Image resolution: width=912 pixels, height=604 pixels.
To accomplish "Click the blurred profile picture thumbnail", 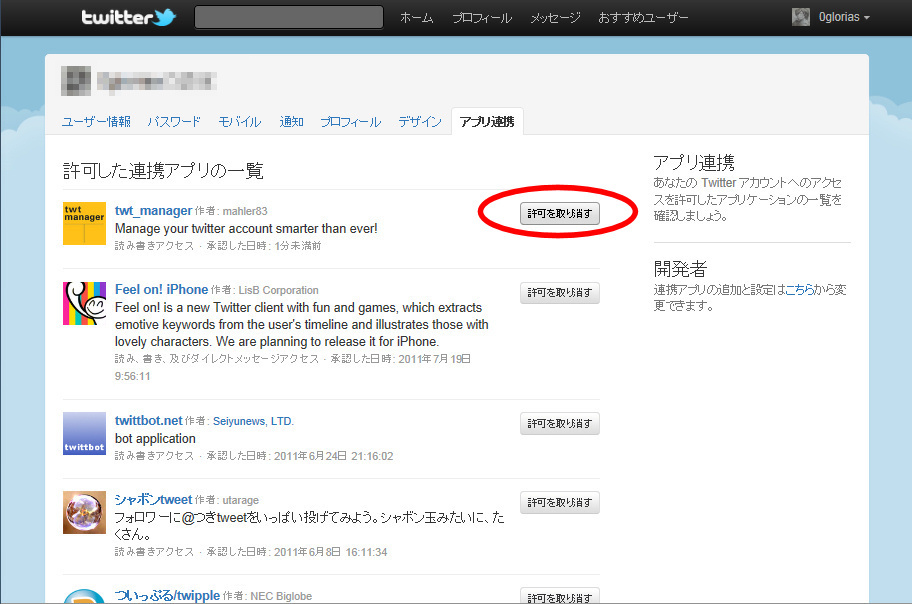I will coord(76,81).
